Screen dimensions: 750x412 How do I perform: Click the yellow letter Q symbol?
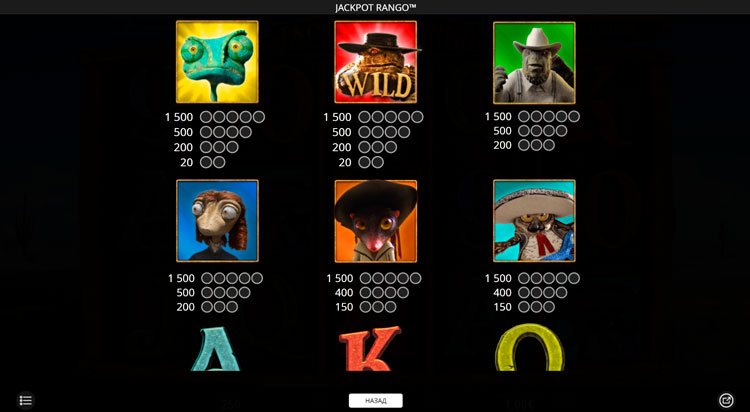pos(530,347)
